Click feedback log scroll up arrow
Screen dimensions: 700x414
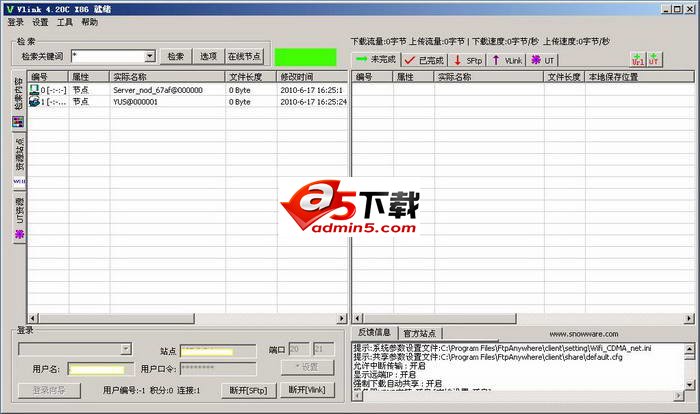[x=689, y=349]
